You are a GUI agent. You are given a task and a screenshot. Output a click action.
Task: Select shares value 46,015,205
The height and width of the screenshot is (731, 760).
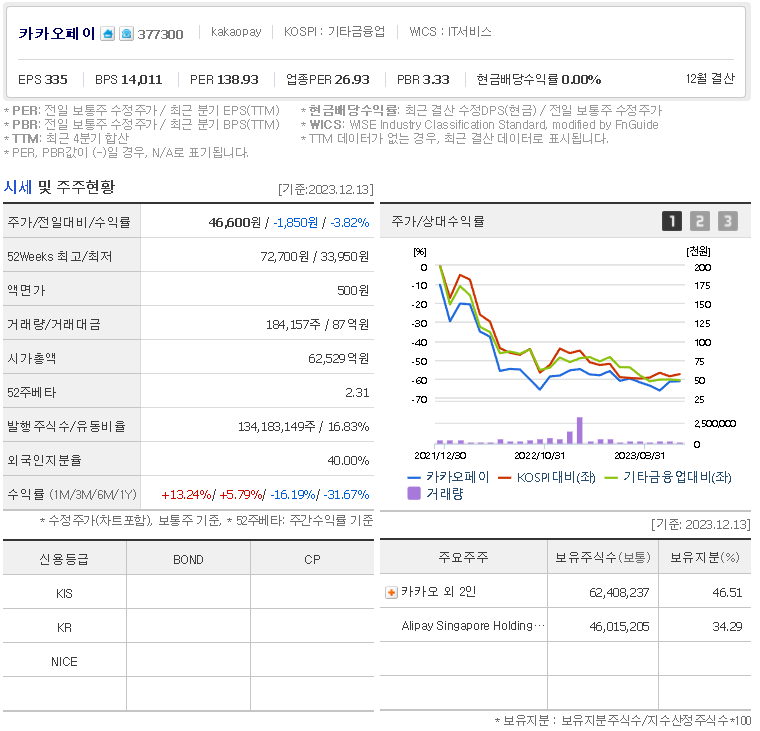click(619, 626)
